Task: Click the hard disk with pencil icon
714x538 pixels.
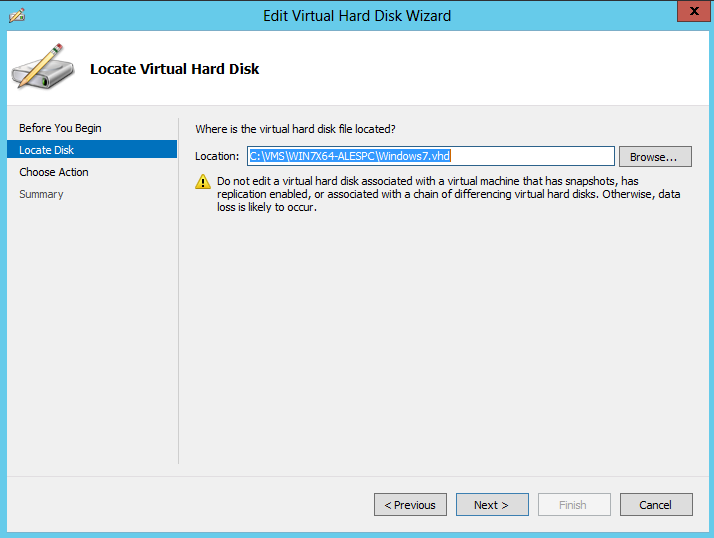Action: click(42, 67)
